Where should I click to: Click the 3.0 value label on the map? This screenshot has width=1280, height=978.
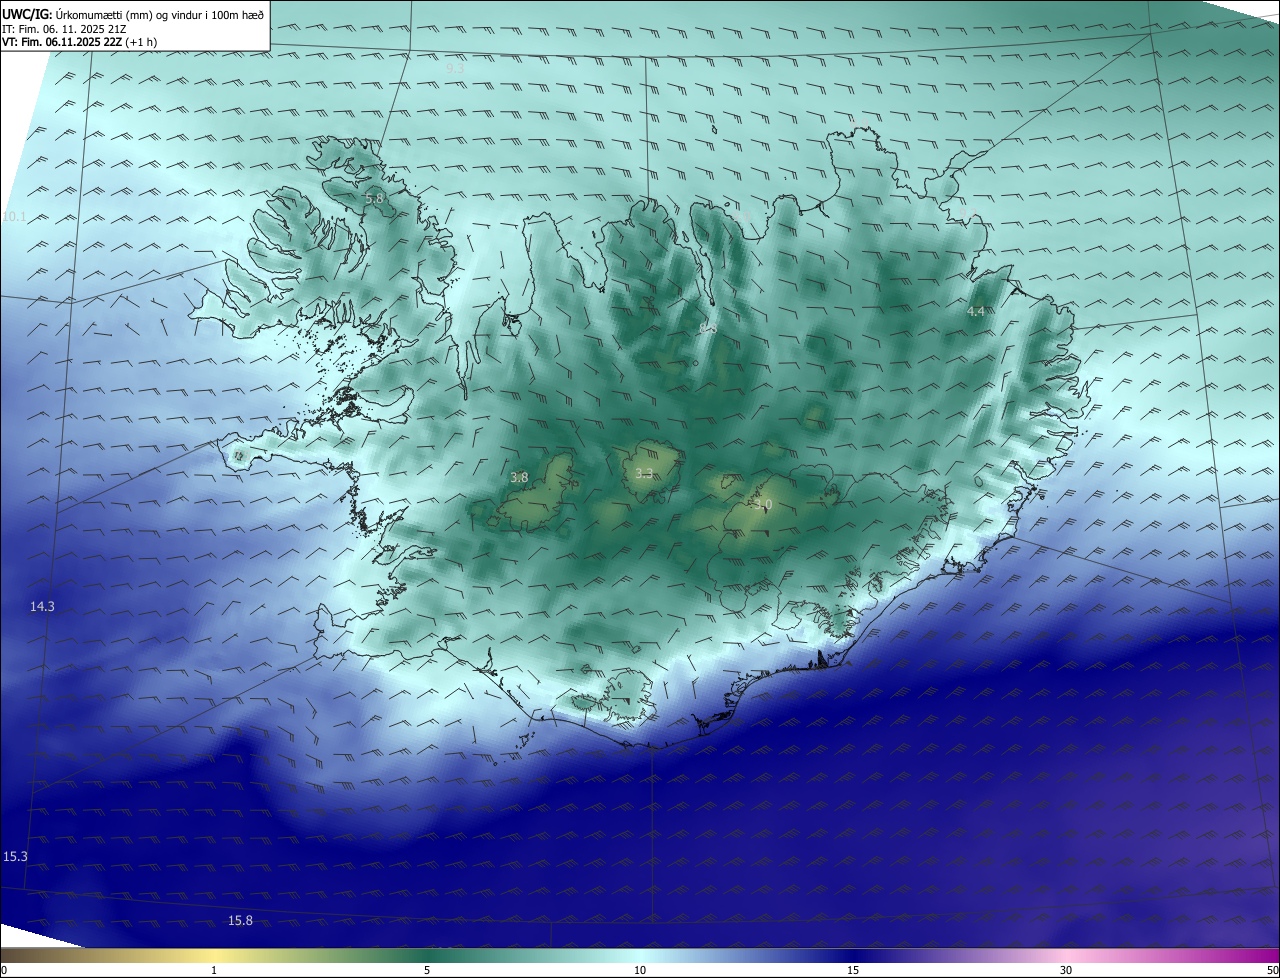pyautogui.click(x=763, y=505)
